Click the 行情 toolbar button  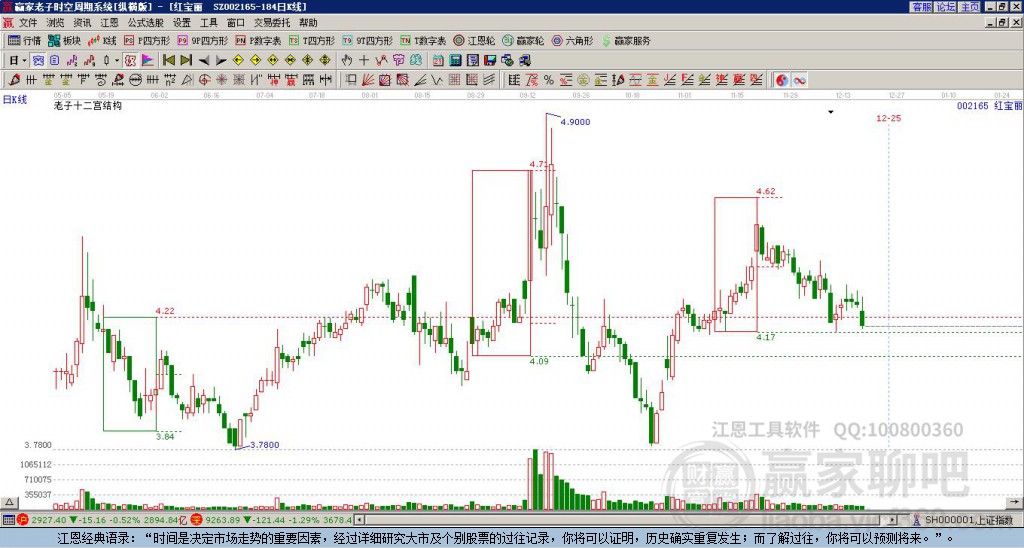pyautogui.click(x=25, y=40)
